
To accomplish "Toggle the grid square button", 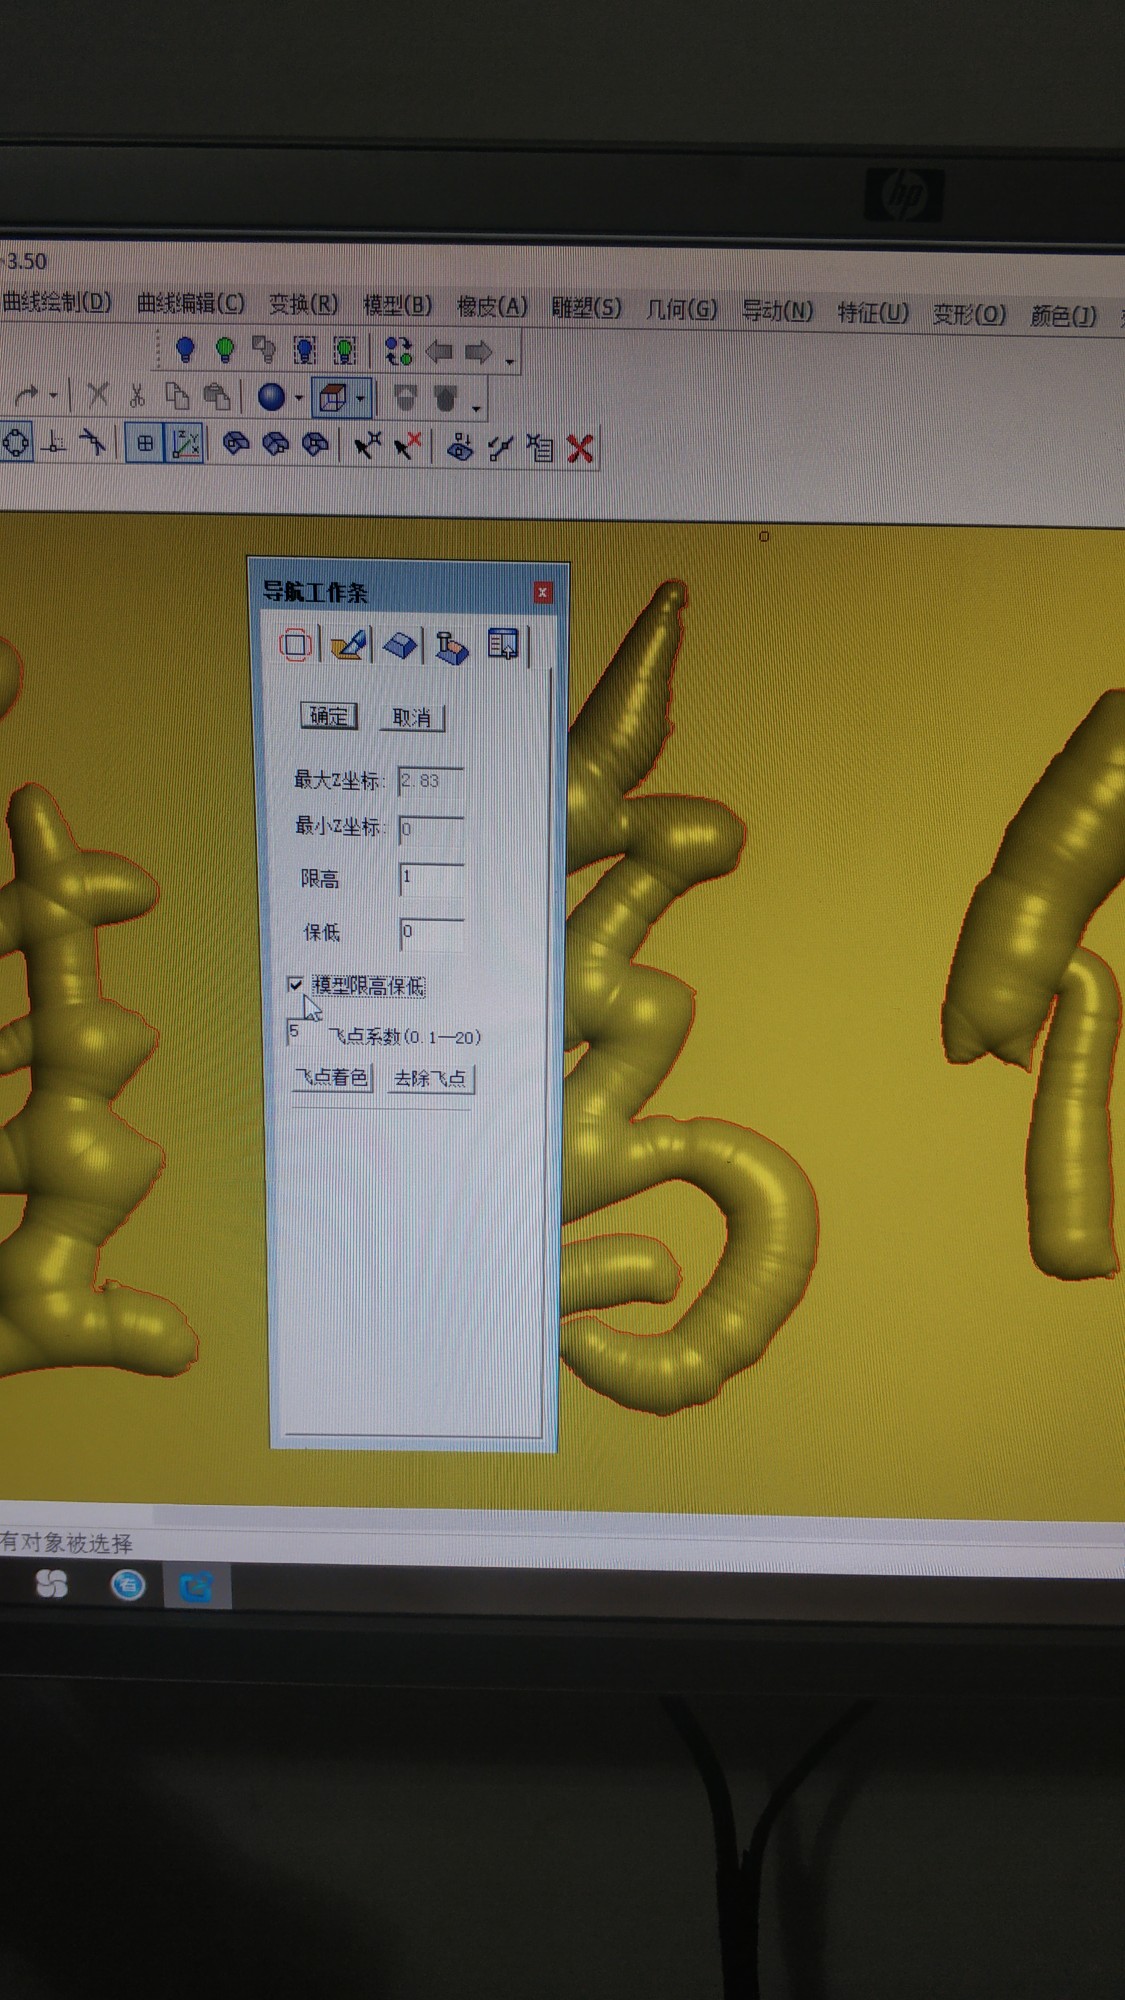I will [145, 443].
